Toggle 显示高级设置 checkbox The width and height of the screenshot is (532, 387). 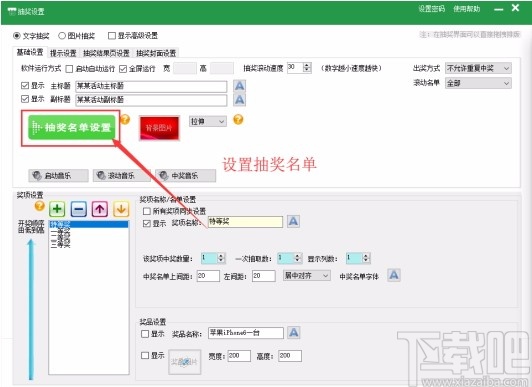[112, 36]
